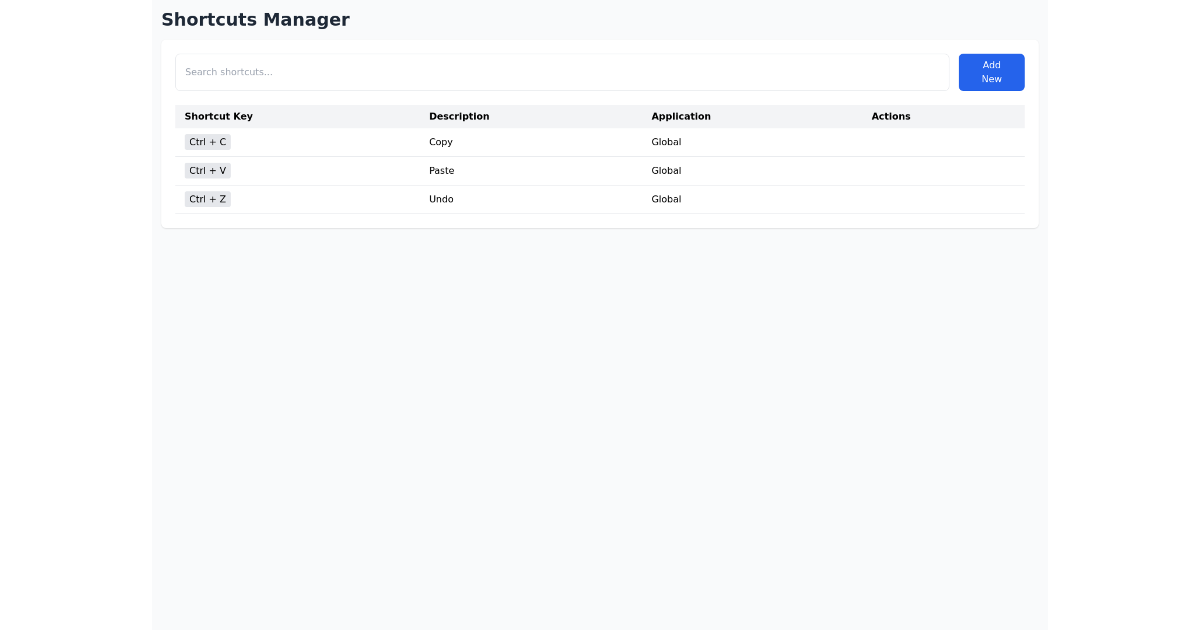Image resolution: width=1200 pixels, height=630 pixels.
Task: Click the Application column header
Action: pos(680,116)
